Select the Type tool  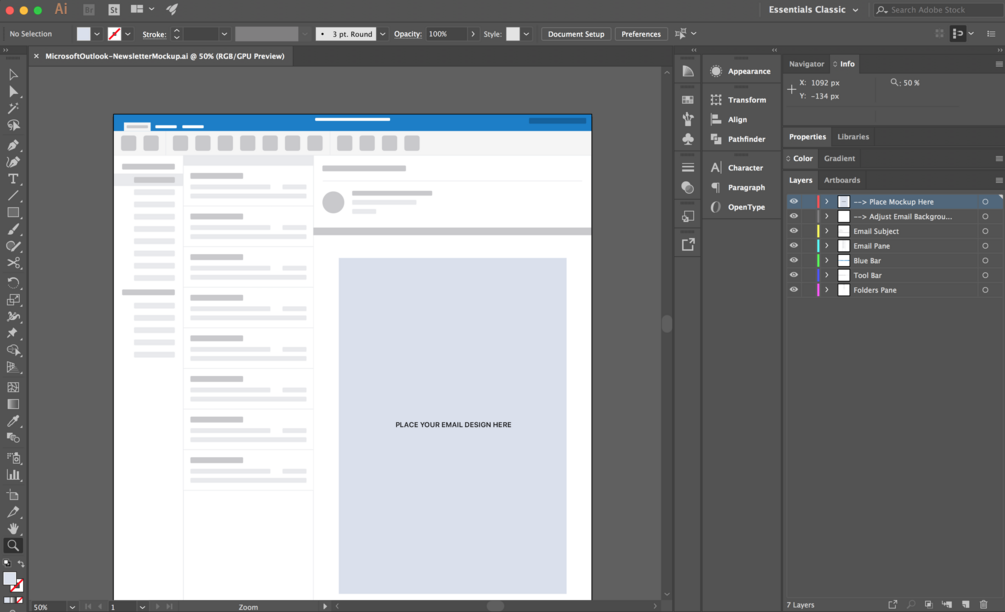tap(13, 179)
